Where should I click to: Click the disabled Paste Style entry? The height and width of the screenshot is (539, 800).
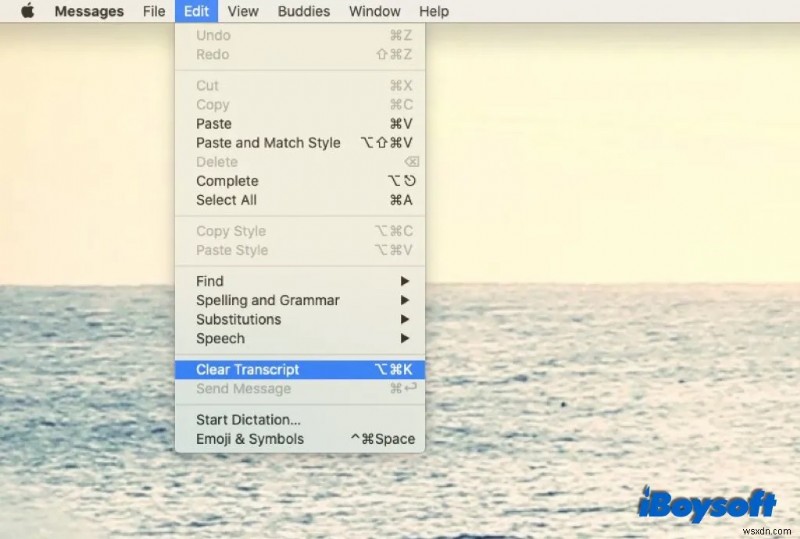[x=300, y=250]
